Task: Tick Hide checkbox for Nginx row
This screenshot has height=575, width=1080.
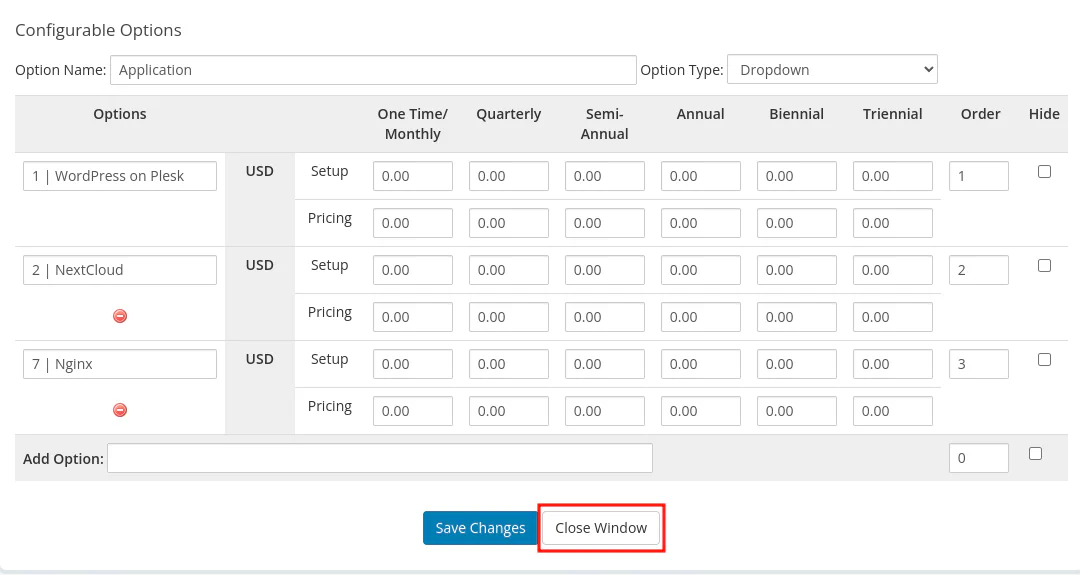Action: (x=1044, y=359)
